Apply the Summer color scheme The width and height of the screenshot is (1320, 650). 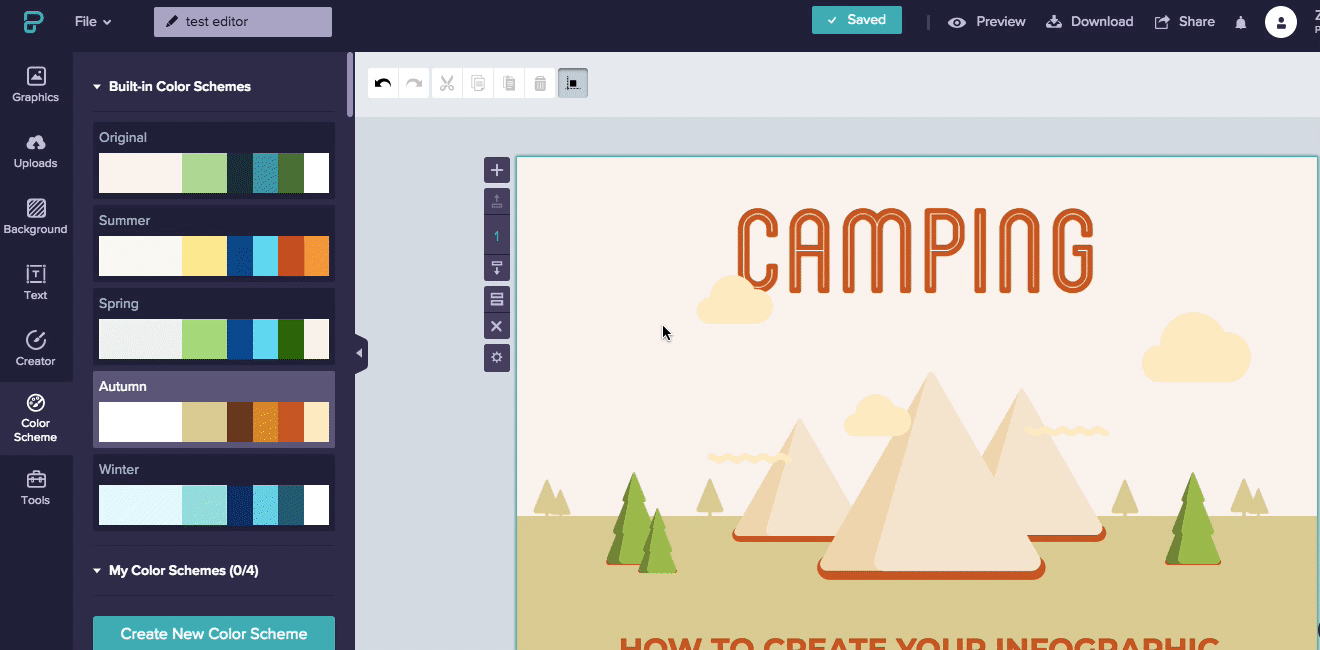pos(214,244)
